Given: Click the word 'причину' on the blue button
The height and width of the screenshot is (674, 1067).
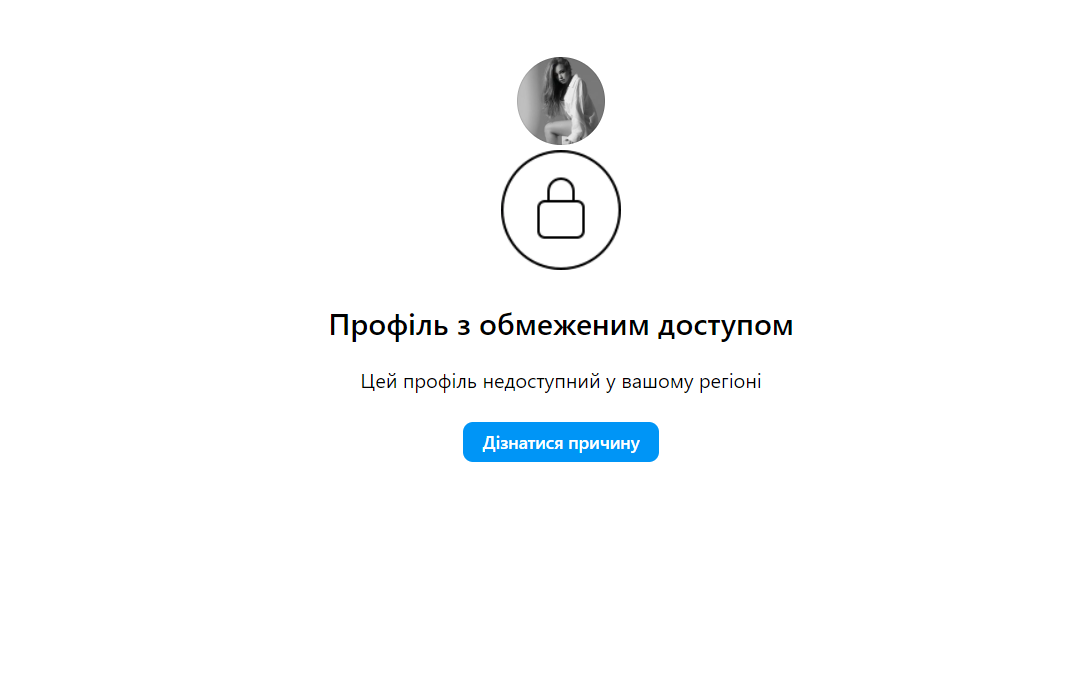Looking at the screenshot, I should (x=604, y=443).
